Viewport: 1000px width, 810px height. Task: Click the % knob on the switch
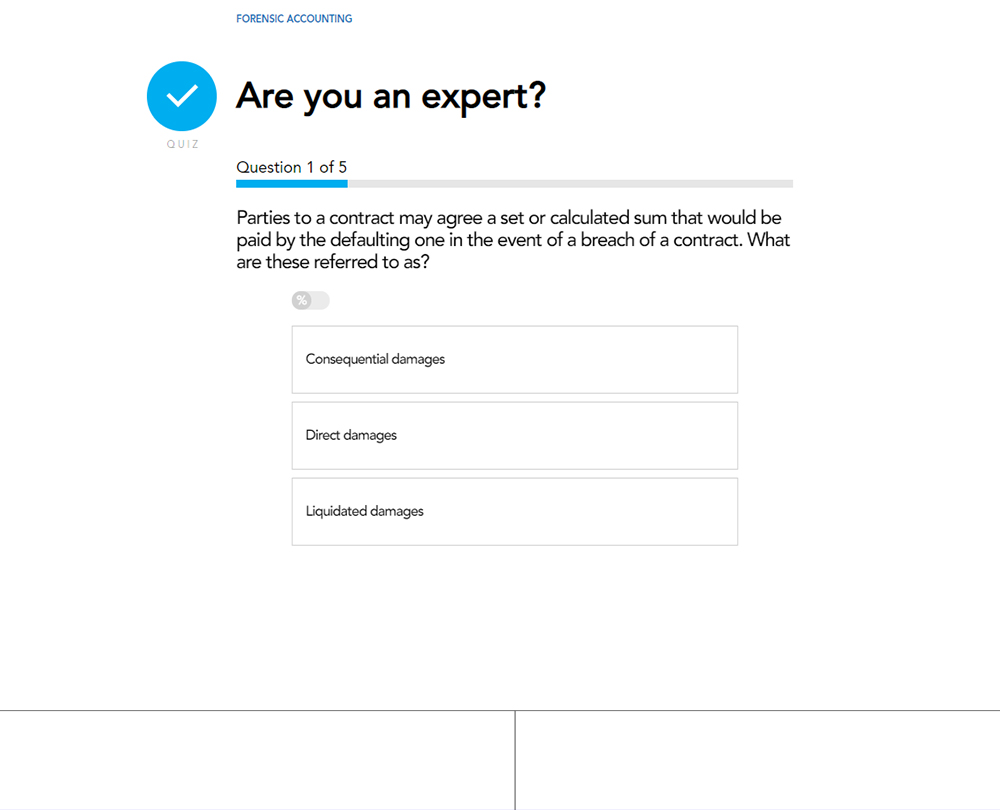click(301, 301)
